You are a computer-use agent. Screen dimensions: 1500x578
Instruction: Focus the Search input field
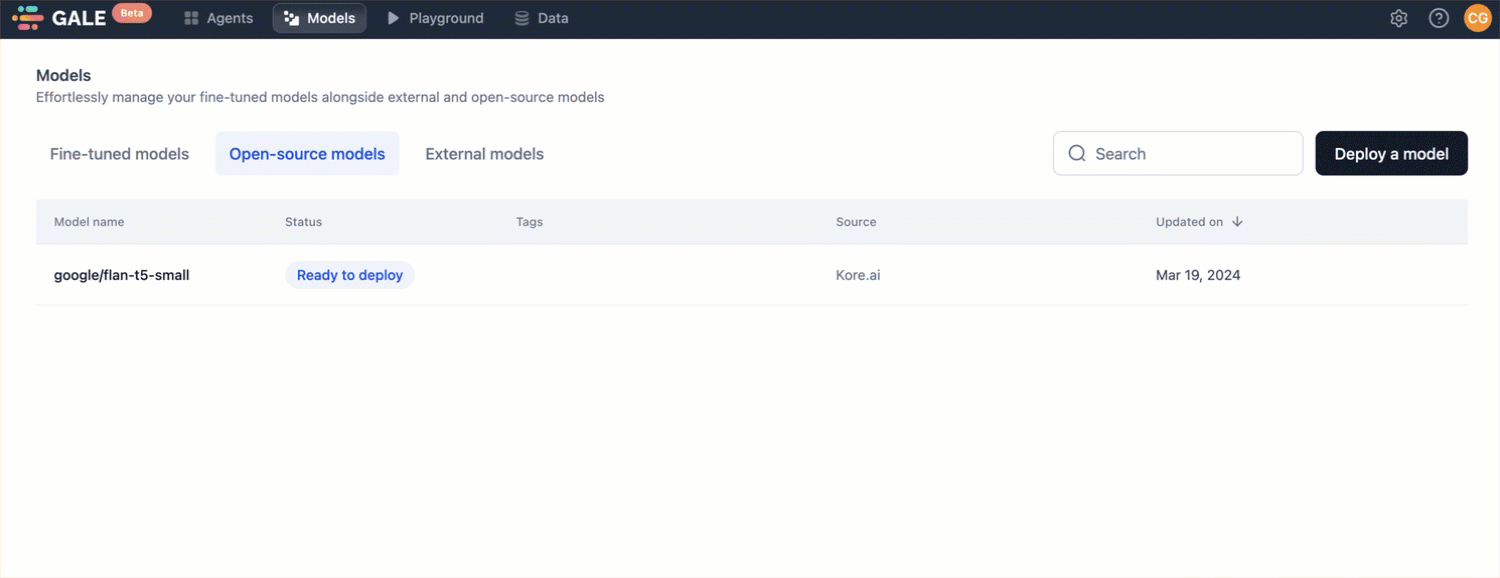[x=1178, y=154]
